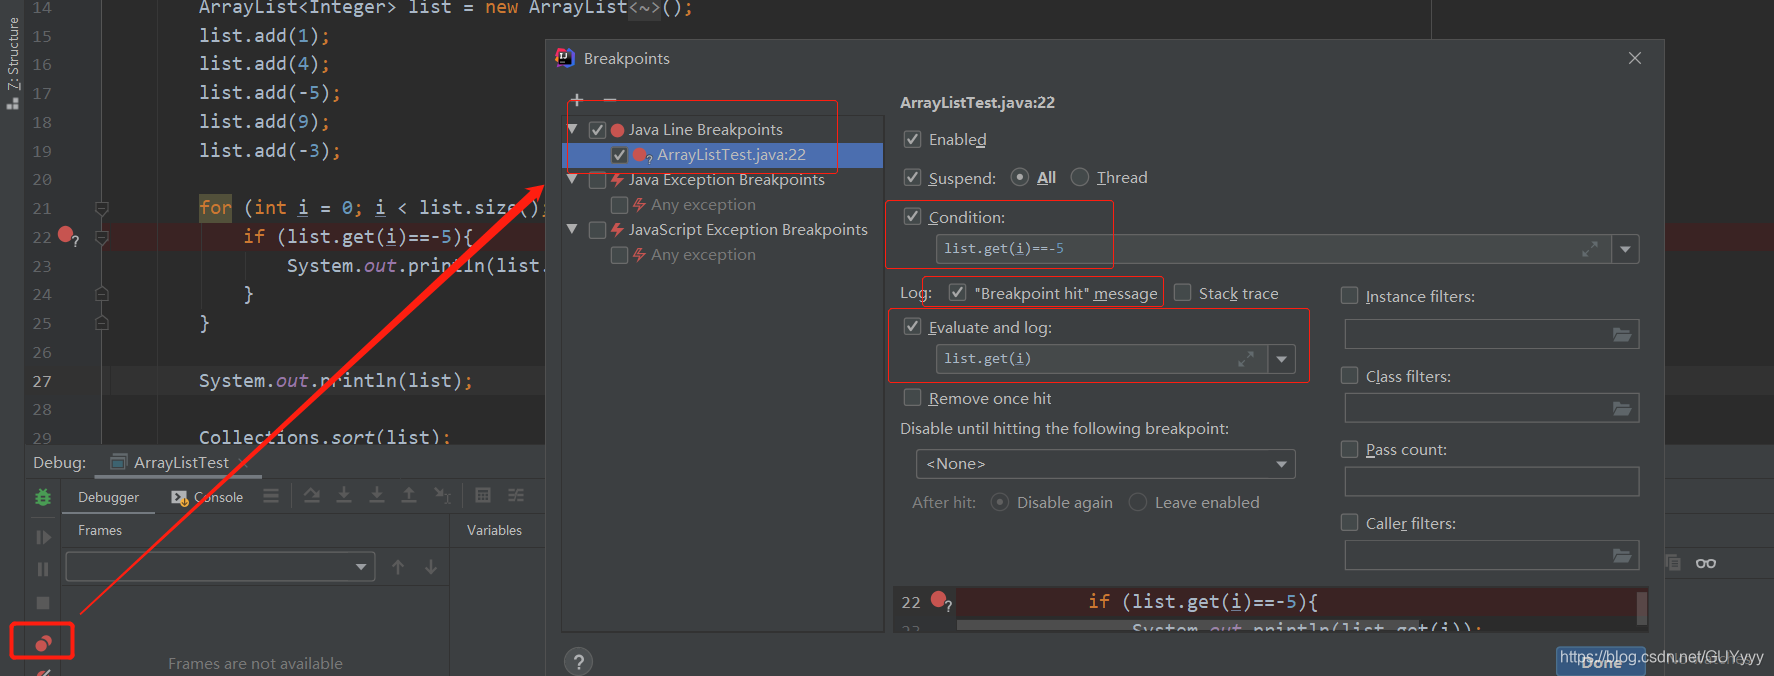Click the glasses watch icon behind dialog

point(1706,564)
